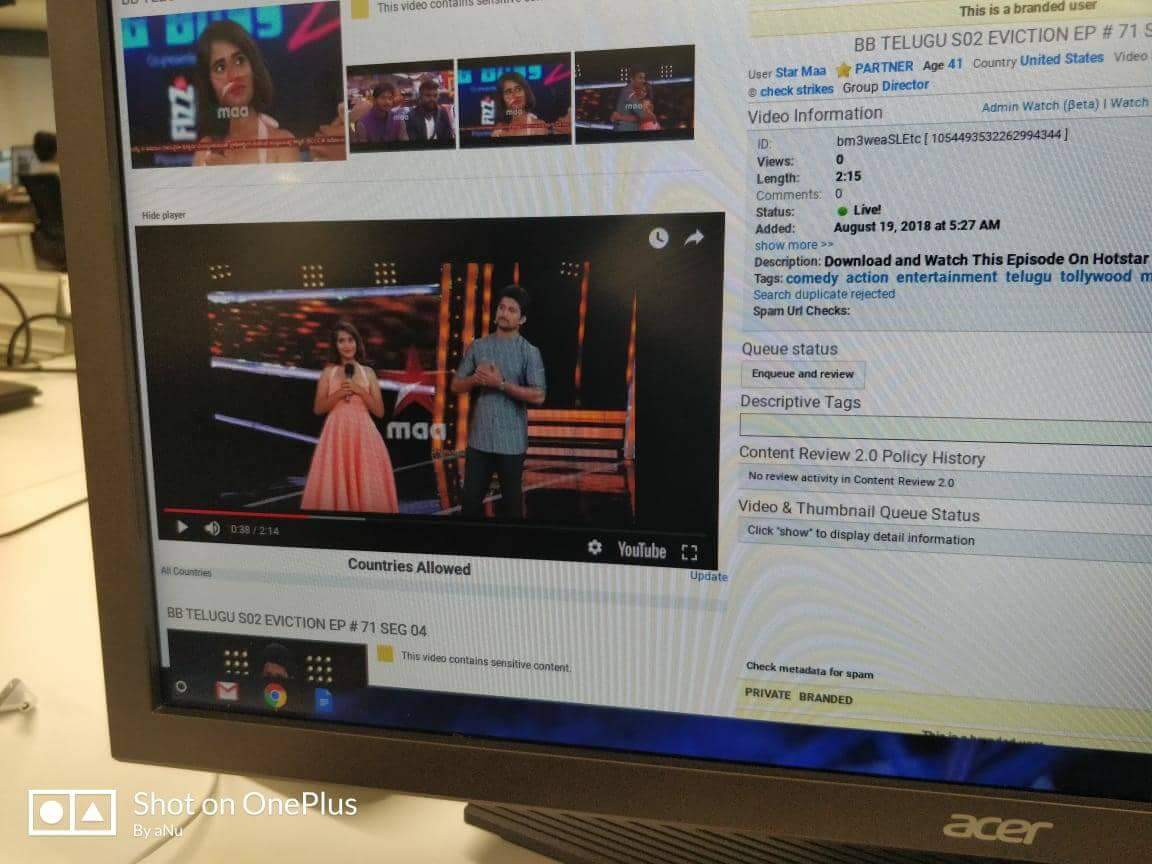Select the second small thumbnail with two men
Viewport: 1152px width, 864px height.
tap(400, 105)
